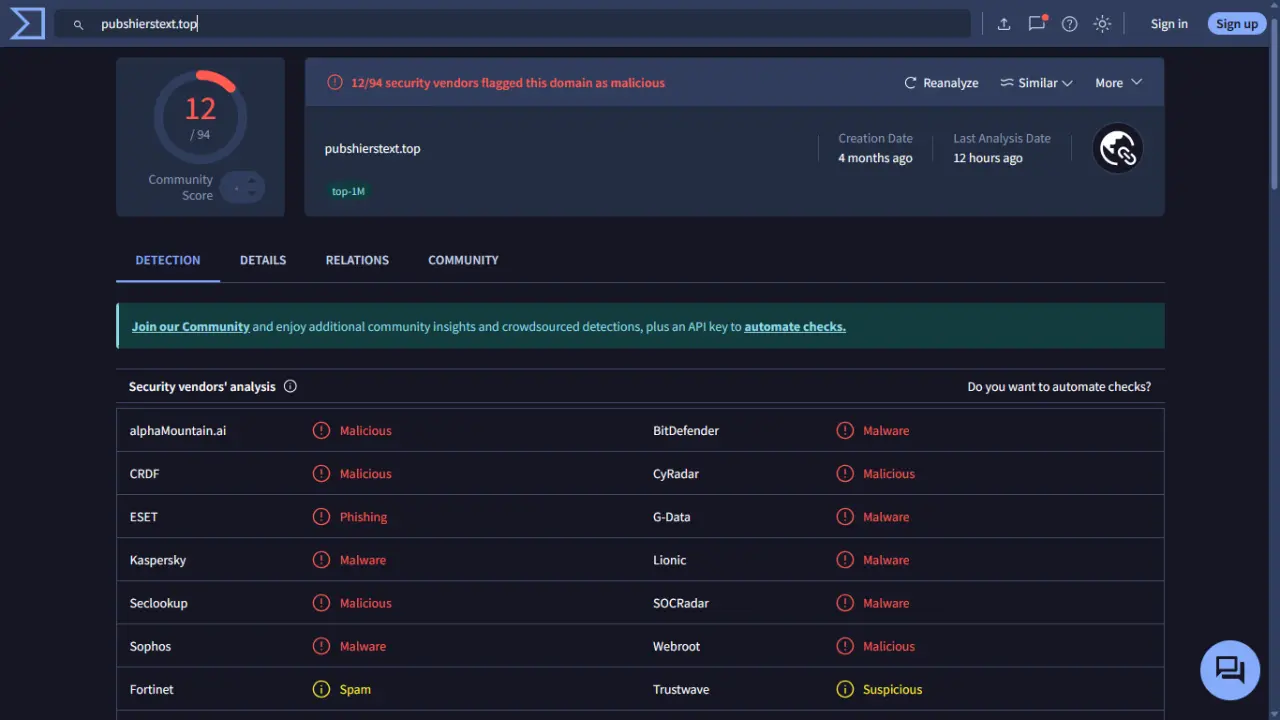The width and height of the screenshot is (1280, 720).
Task: Click the G-Data vendor name
Action: coord(671,516)
